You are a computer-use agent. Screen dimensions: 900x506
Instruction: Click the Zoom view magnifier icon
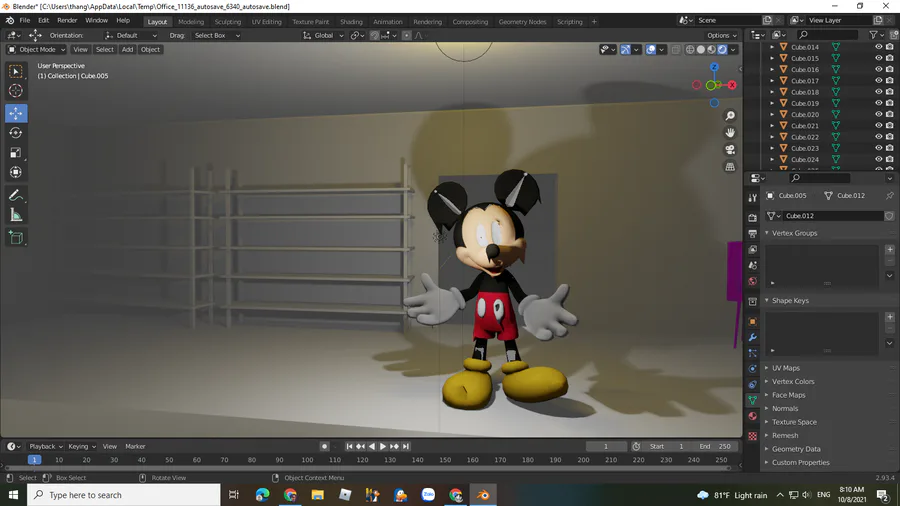(730, 116)
